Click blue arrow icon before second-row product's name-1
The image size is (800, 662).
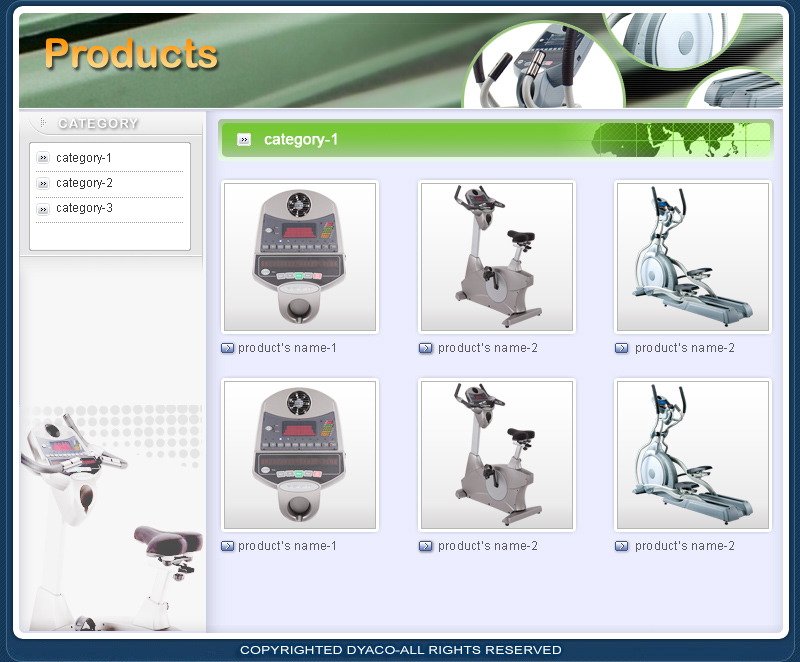pos(227,546)
